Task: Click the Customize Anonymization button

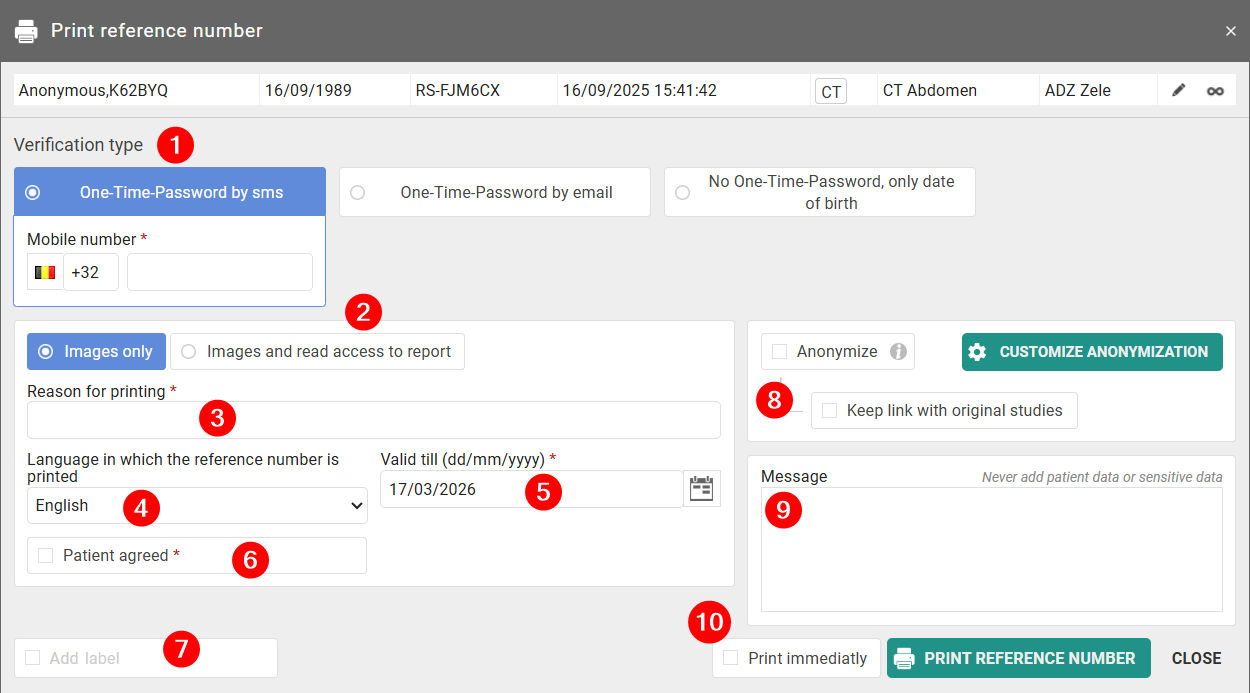Action: (1092, 352)
